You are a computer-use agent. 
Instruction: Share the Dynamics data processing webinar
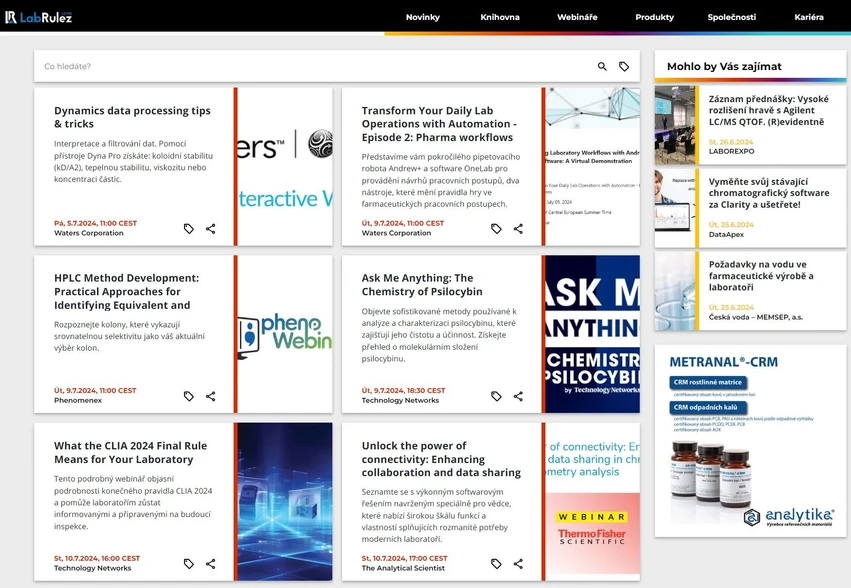211,229
